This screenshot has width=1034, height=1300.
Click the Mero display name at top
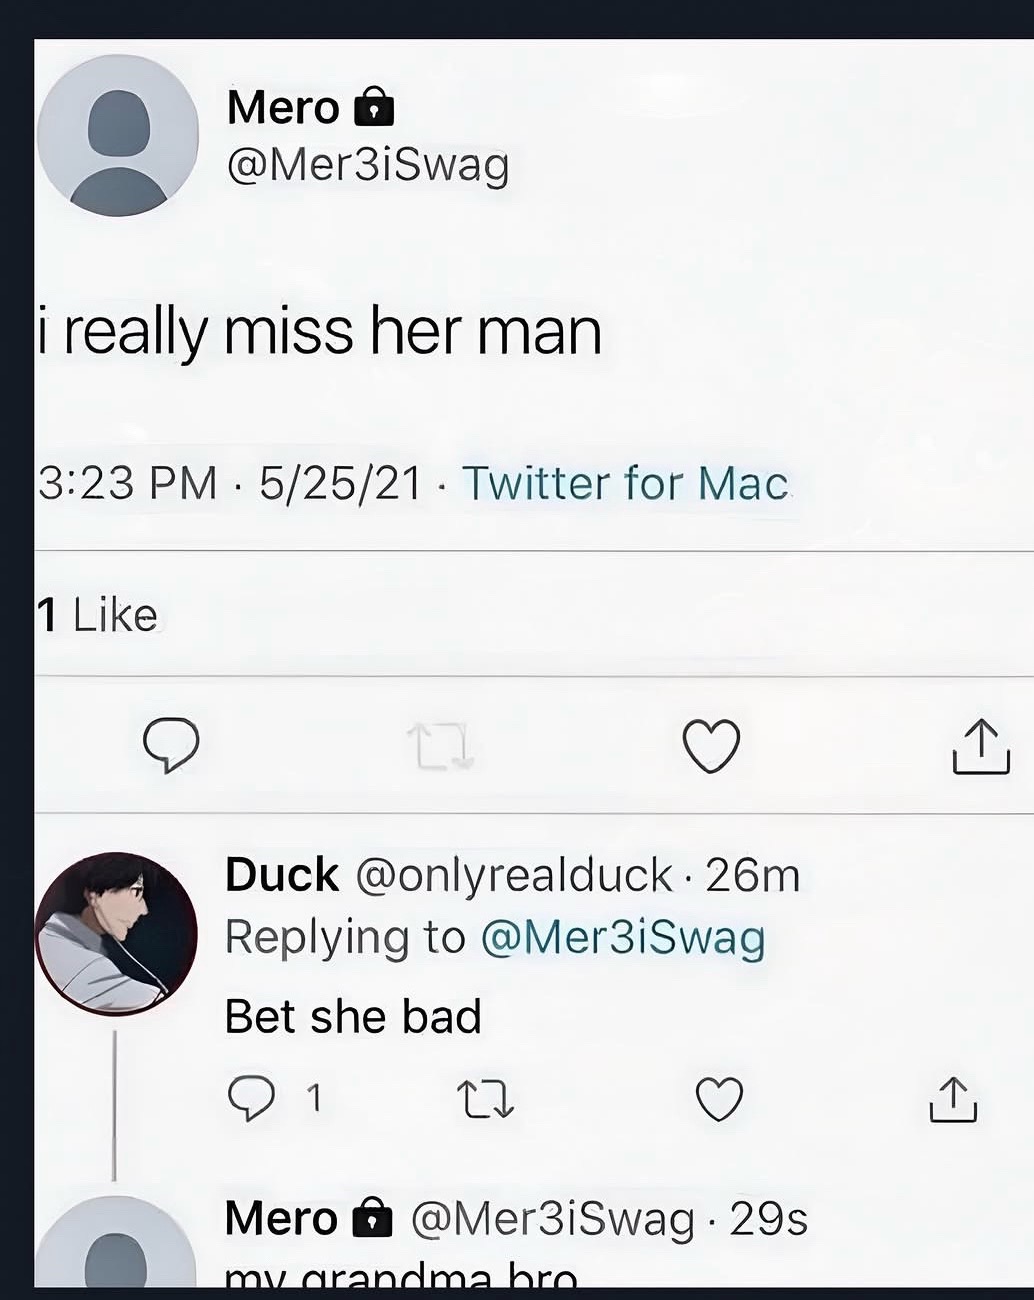(283, 107)
